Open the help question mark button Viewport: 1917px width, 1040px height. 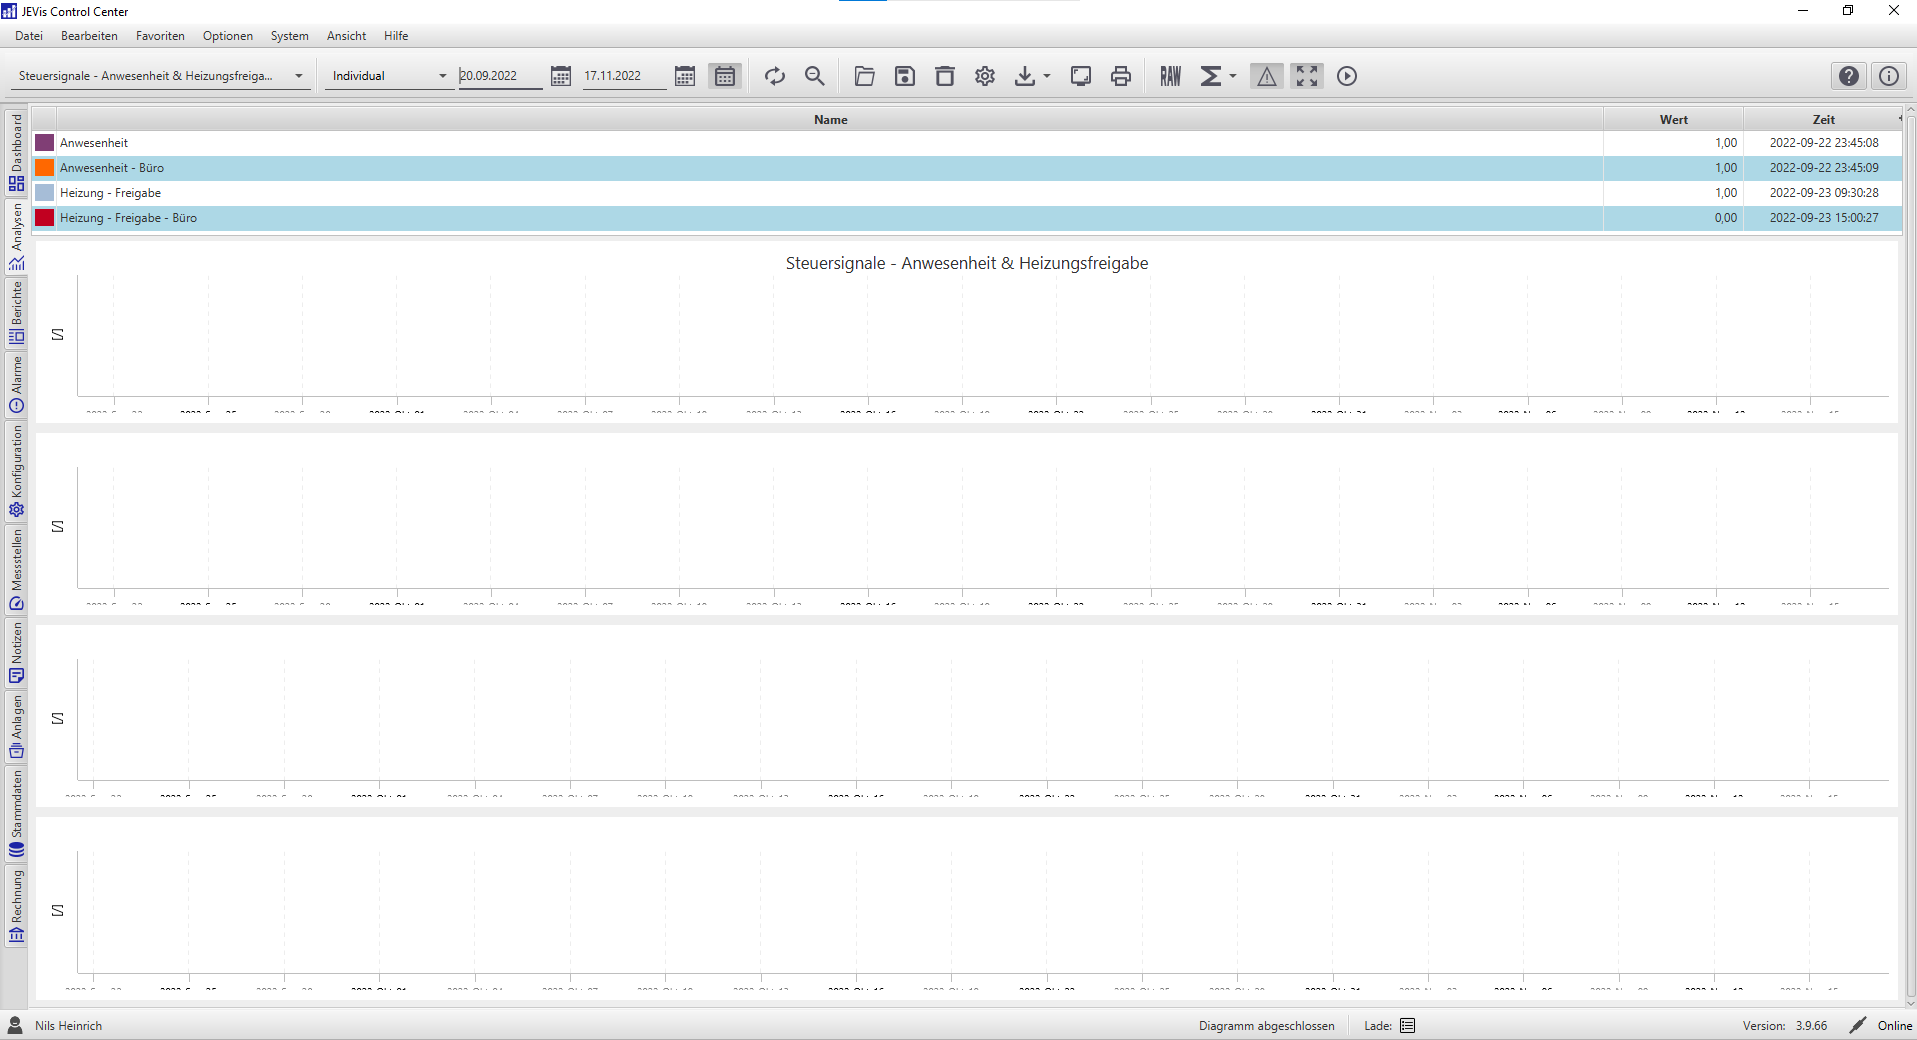click(x=1848, y=75)
